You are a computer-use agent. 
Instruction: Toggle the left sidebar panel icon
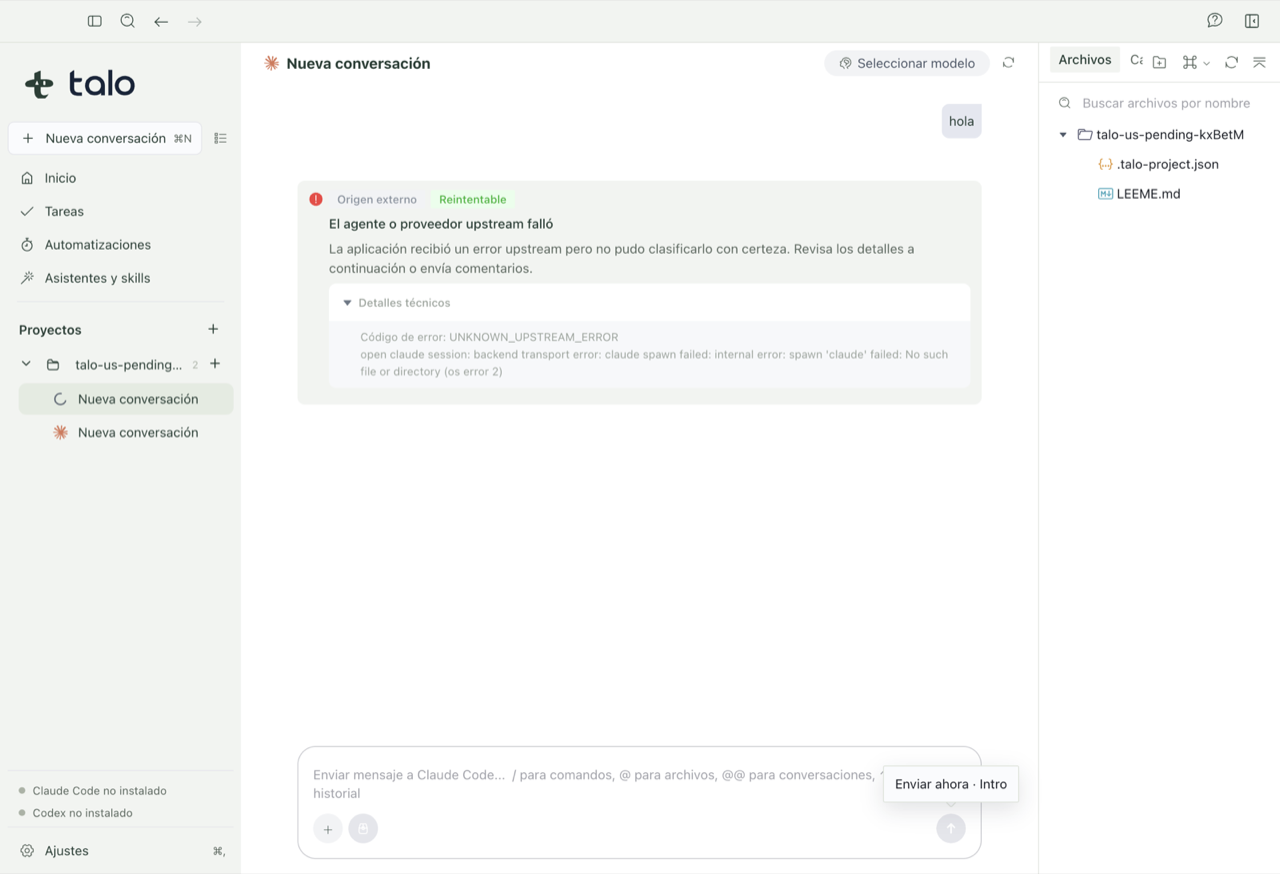95,21
